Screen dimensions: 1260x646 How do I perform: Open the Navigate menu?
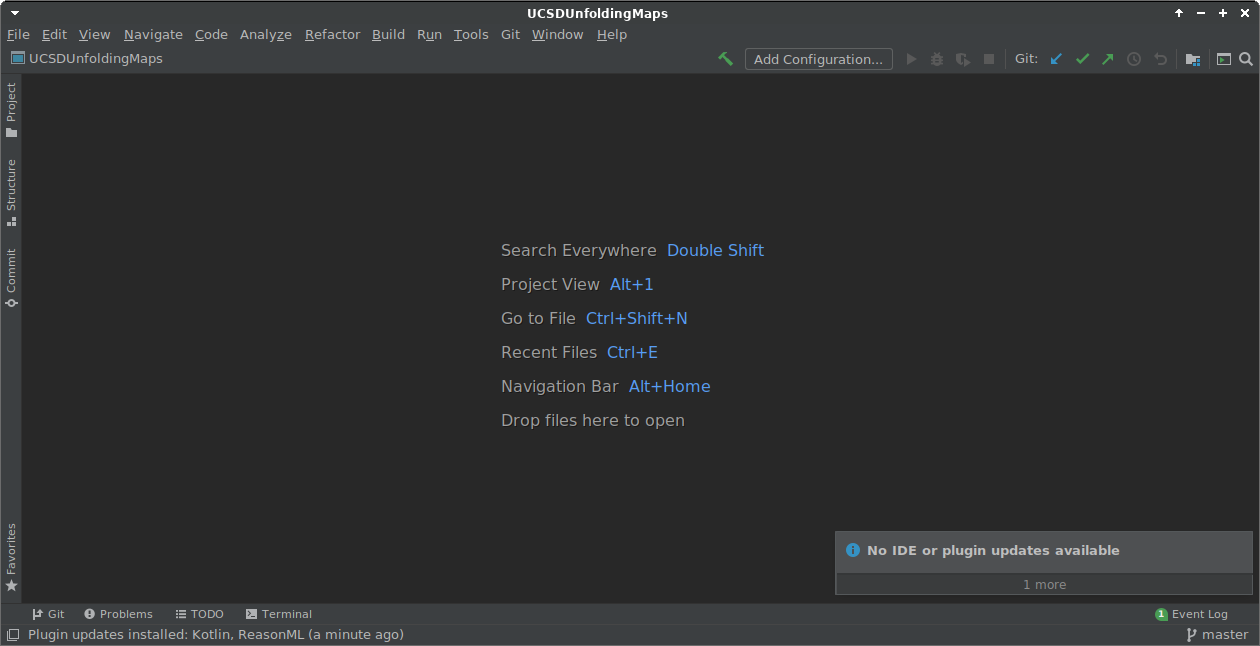tap(153, 34)
